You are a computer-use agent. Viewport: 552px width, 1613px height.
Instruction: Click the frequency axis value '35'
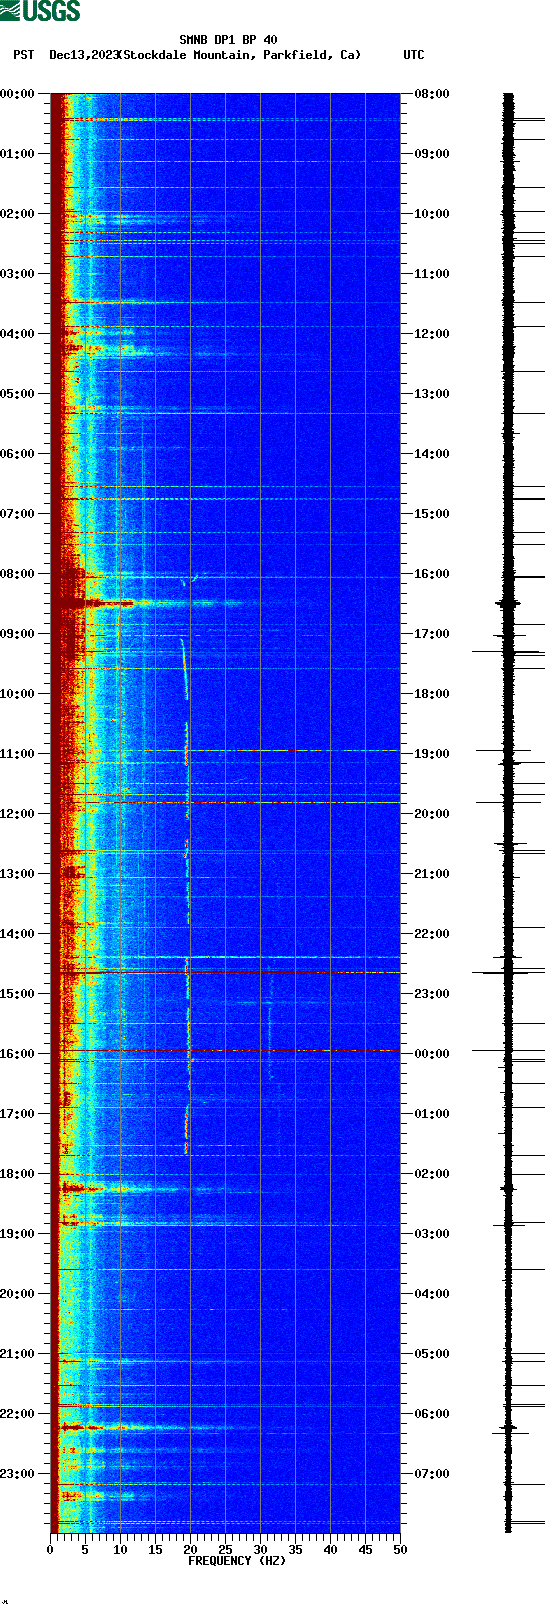295,1550
